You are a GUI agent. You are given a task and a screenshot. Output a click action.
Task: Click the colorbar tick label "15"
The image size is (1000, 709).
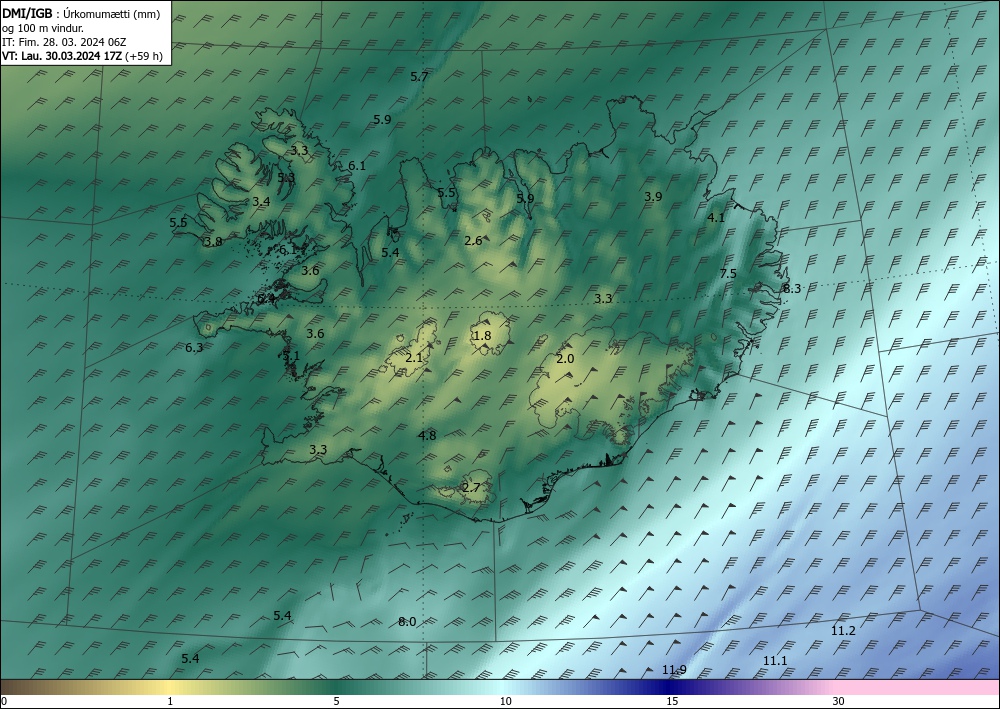672,701
